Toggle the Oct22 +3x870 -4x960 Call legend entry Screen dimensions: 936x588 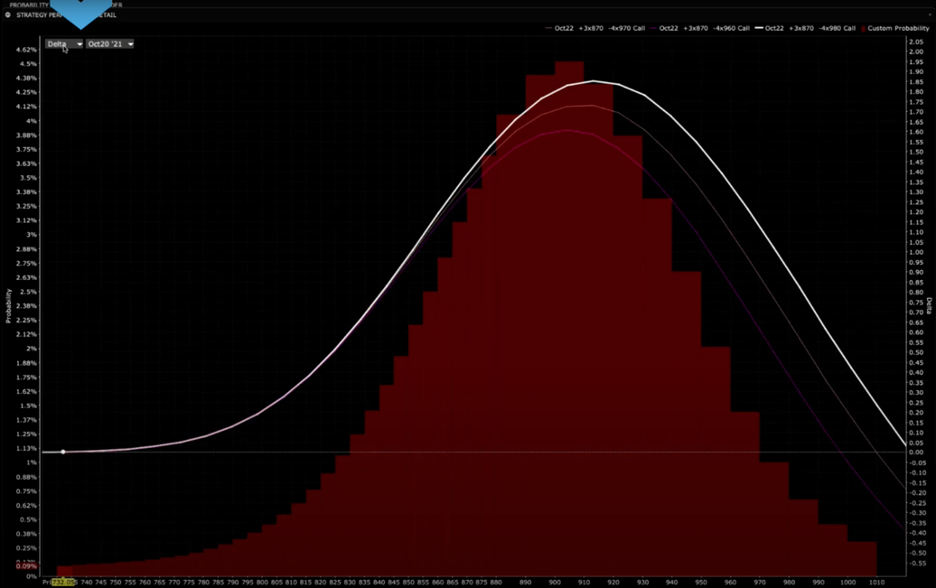click(x=705, y=28)
